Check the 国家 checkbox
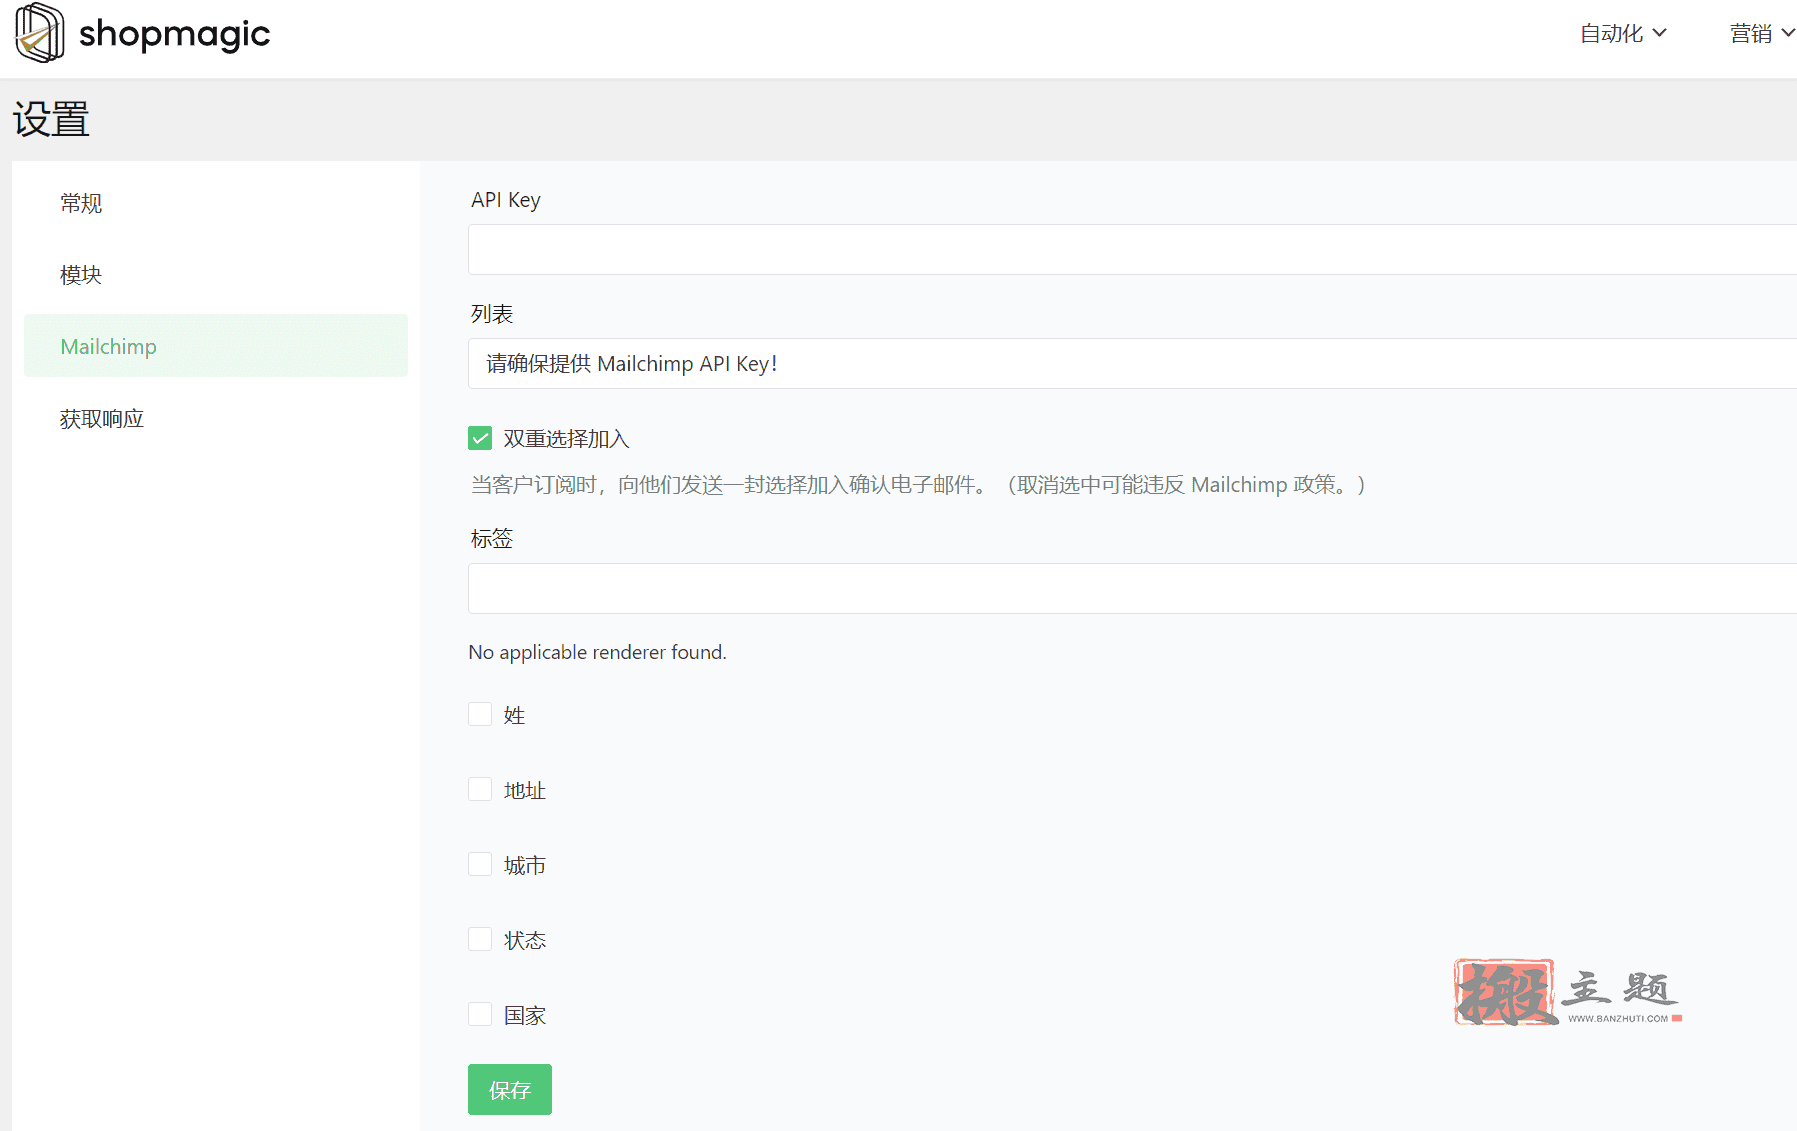Viewport: 1797px width, 1131px height. 480,1014
